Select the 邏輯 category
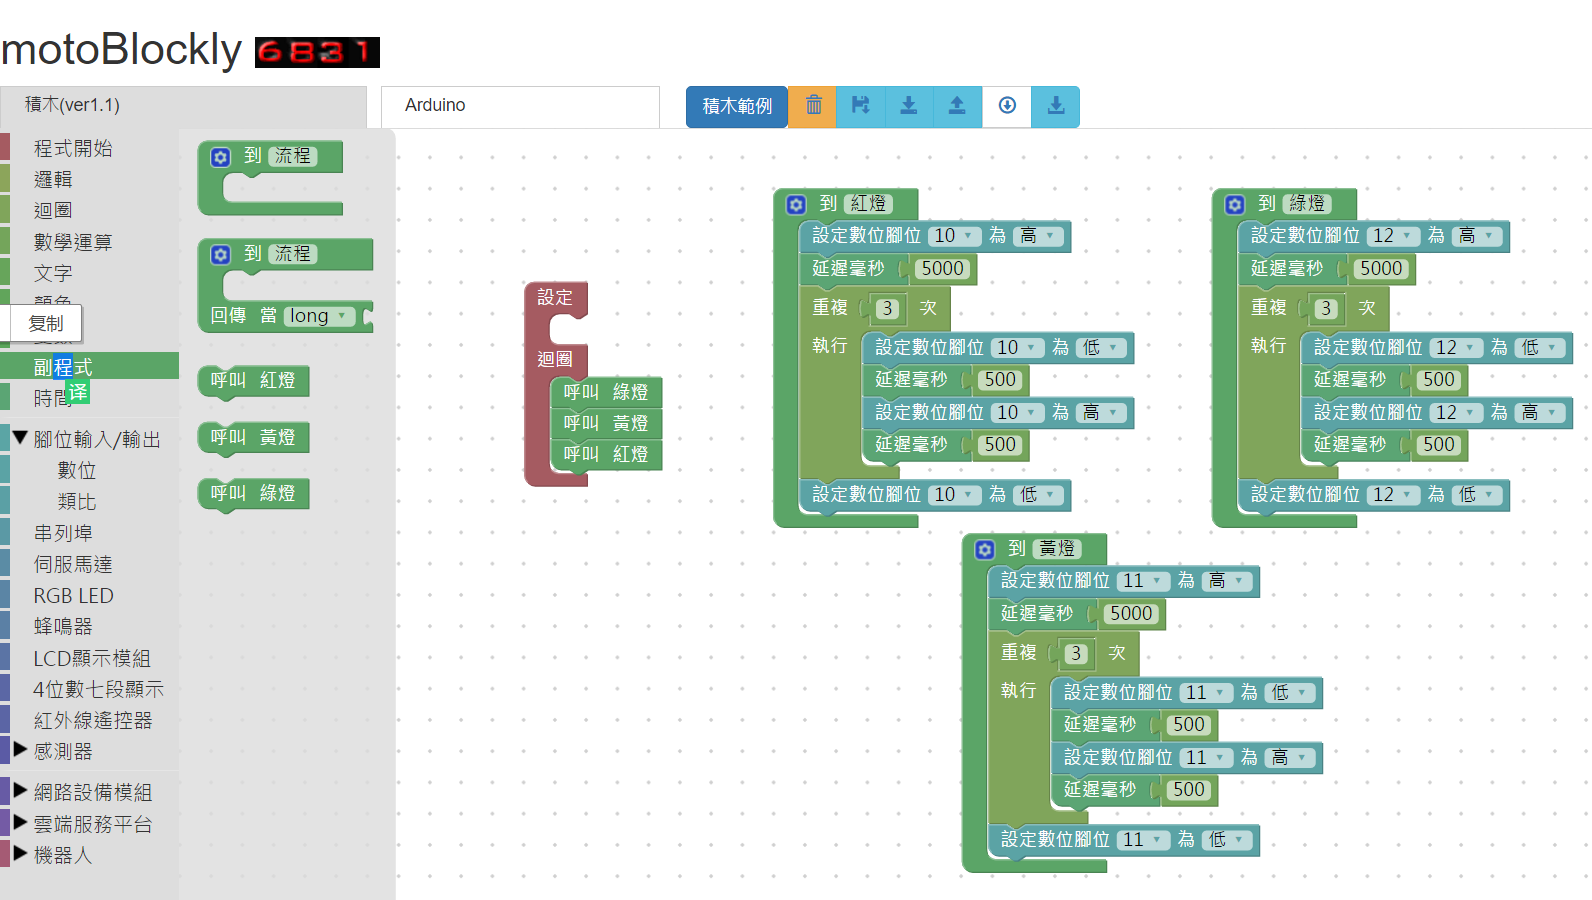1592x900 pixels. [x=53, y=179]
